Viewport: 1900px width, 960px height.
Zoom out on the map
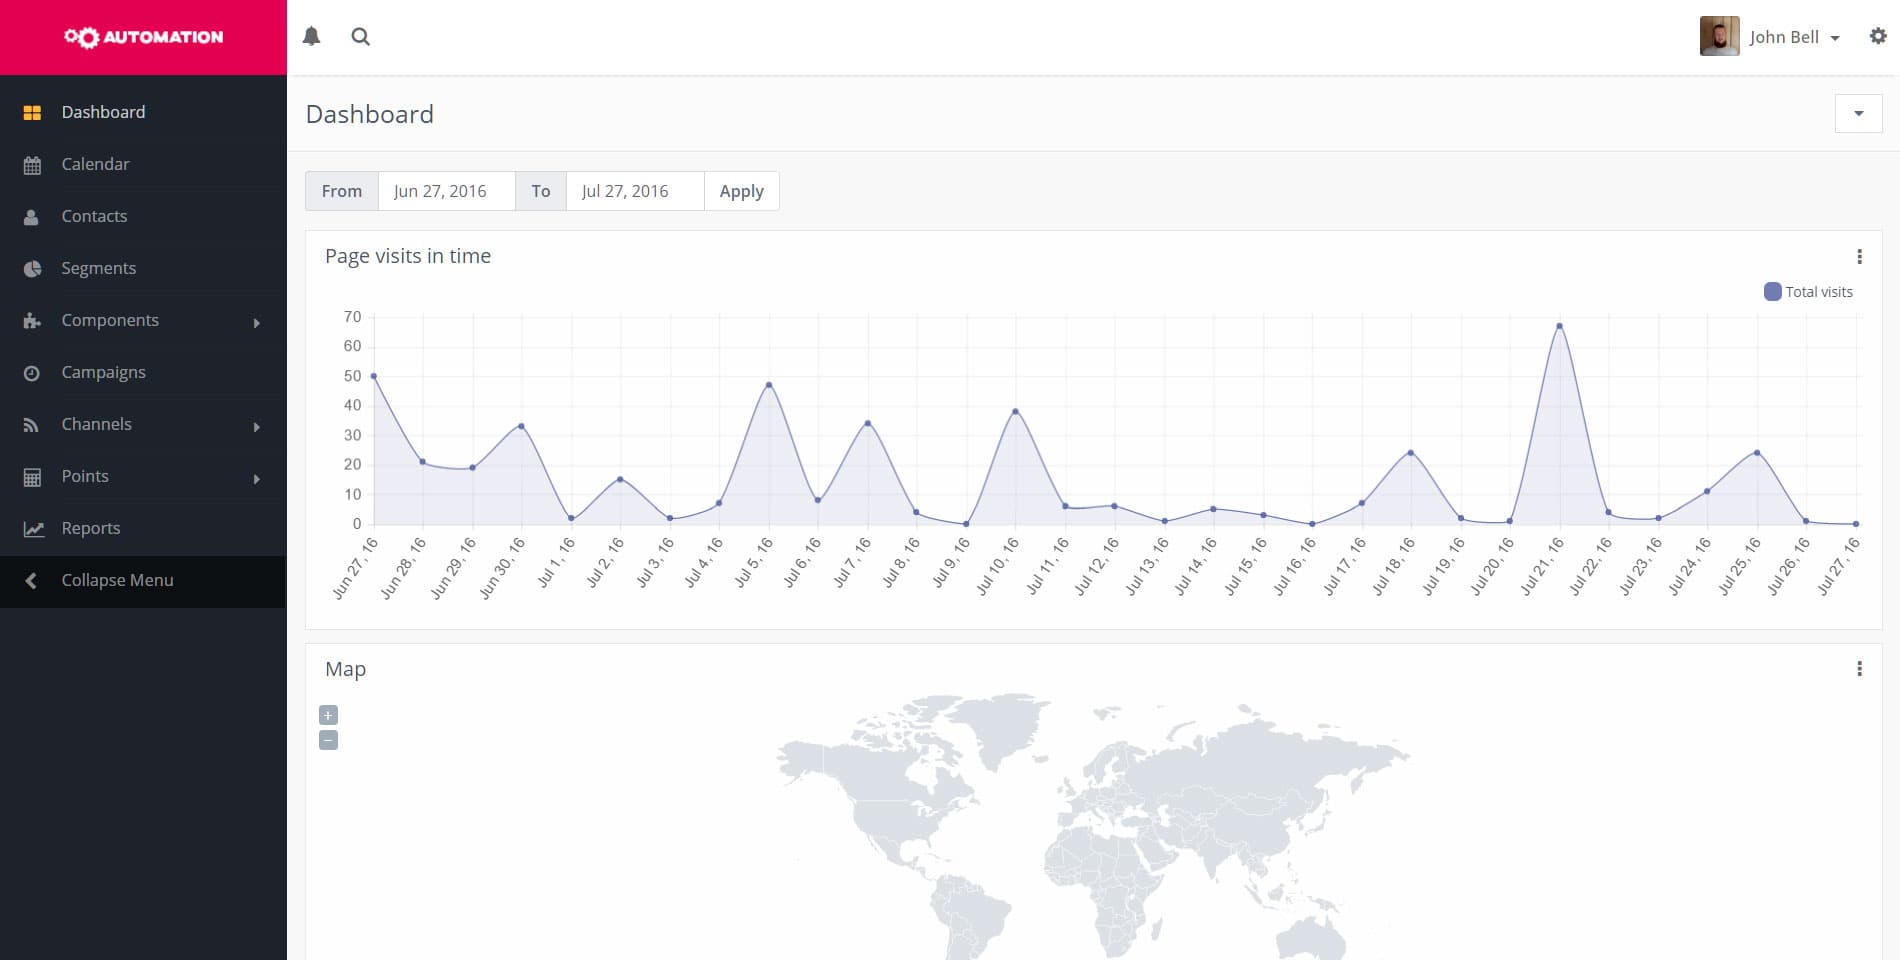coord(328,740)
